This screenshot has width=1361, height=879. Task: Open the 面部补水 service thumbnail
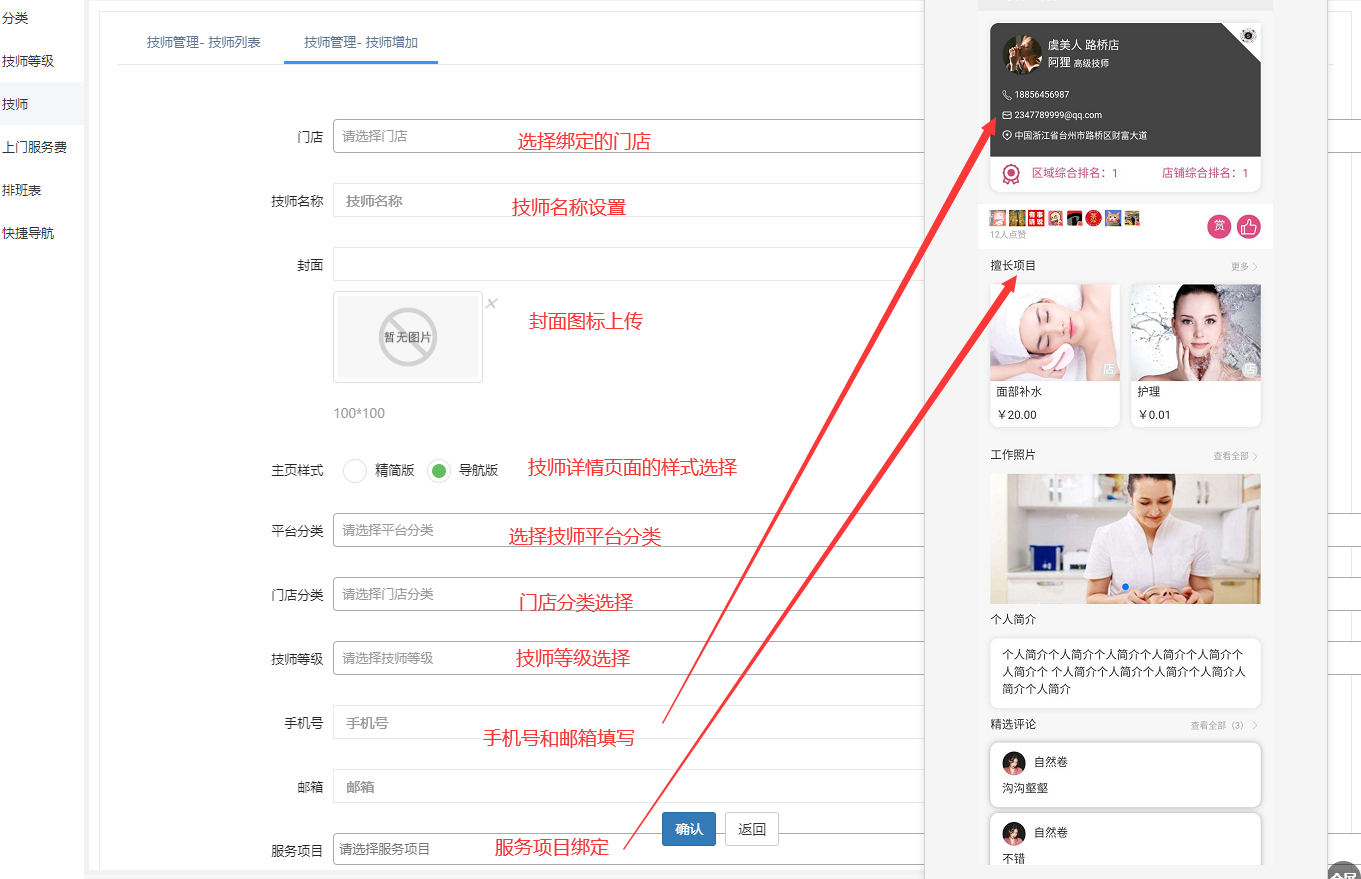point(1055,333)
